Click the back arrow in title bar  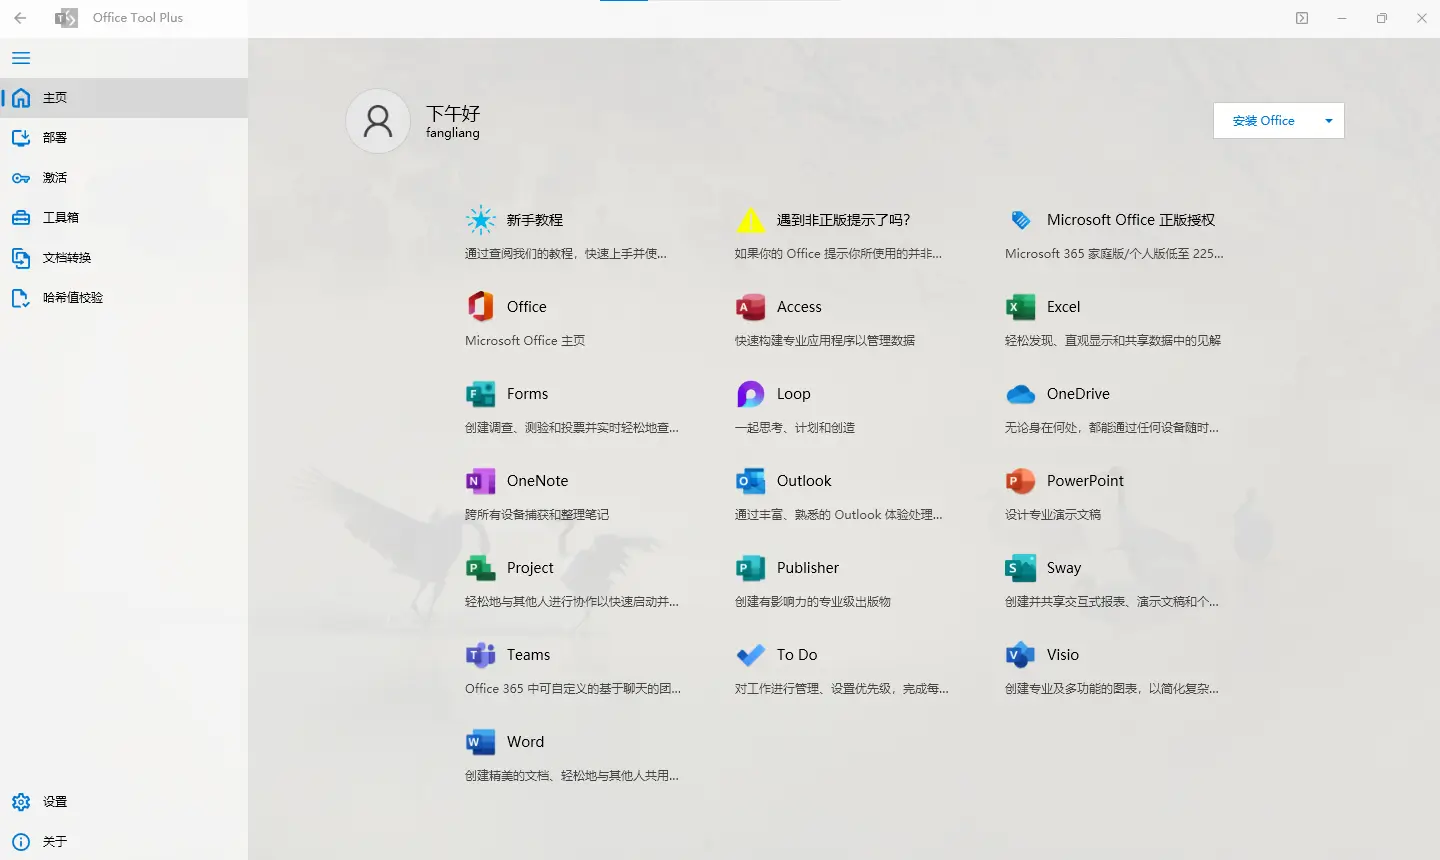pyautogui.click(x=20, y=18)
